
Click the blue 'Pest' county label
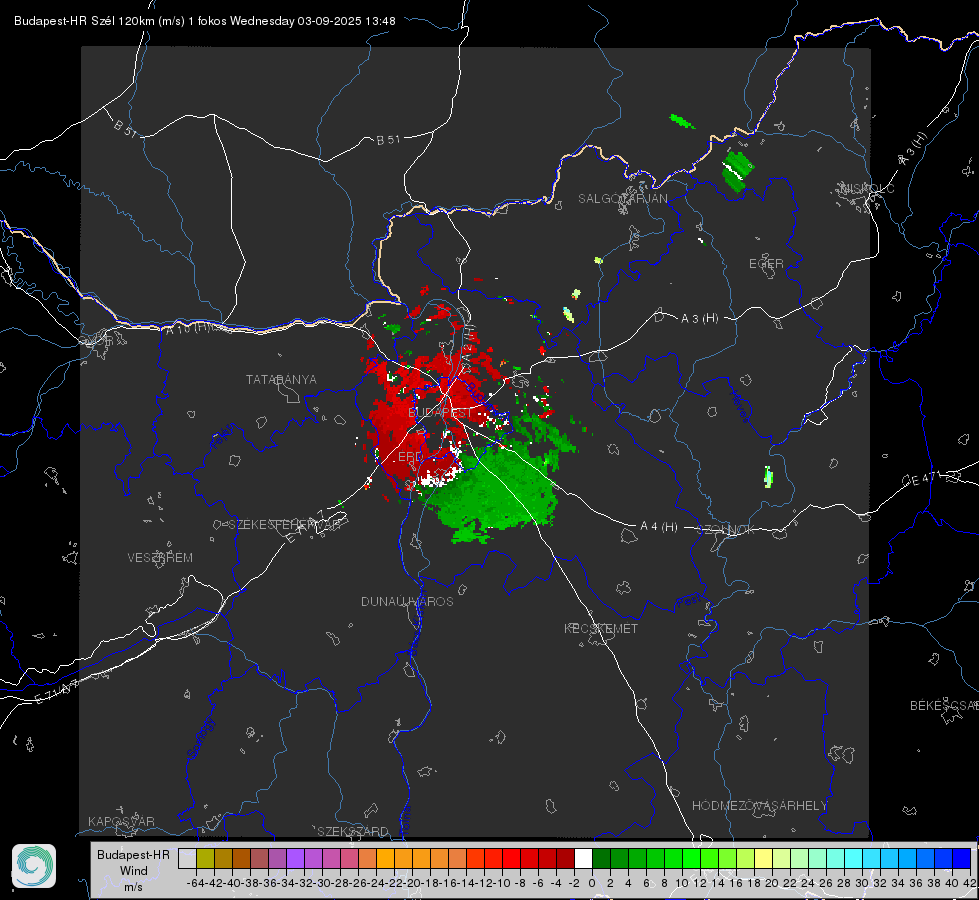point(688,601)
